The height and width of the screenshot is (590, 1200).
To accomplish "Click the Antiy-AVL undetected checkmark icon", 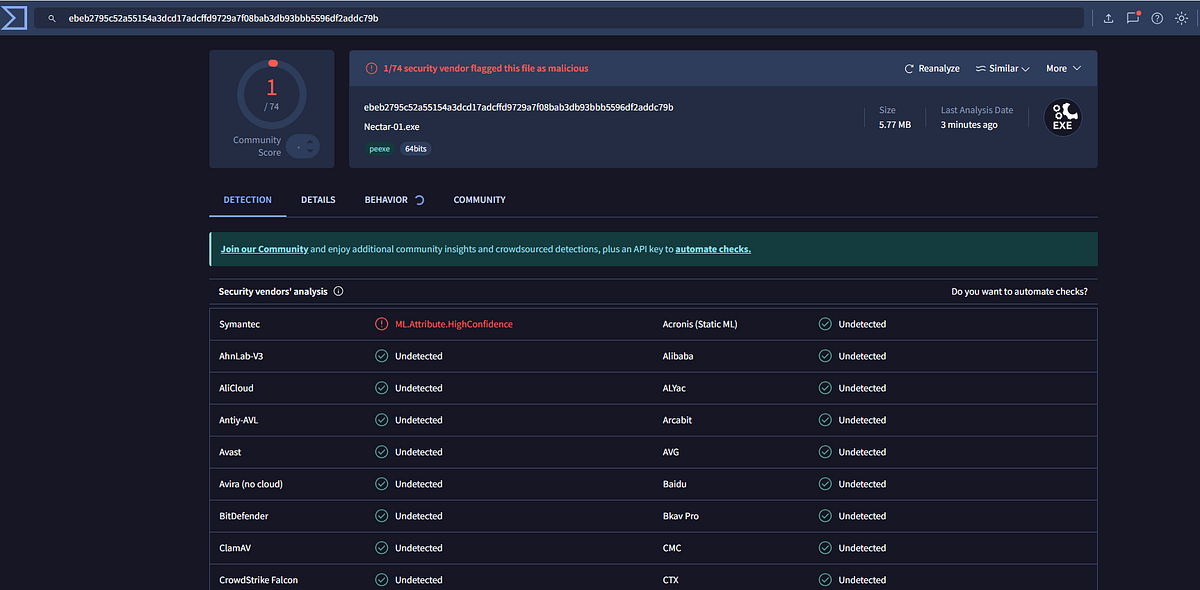I will point(381,420).
